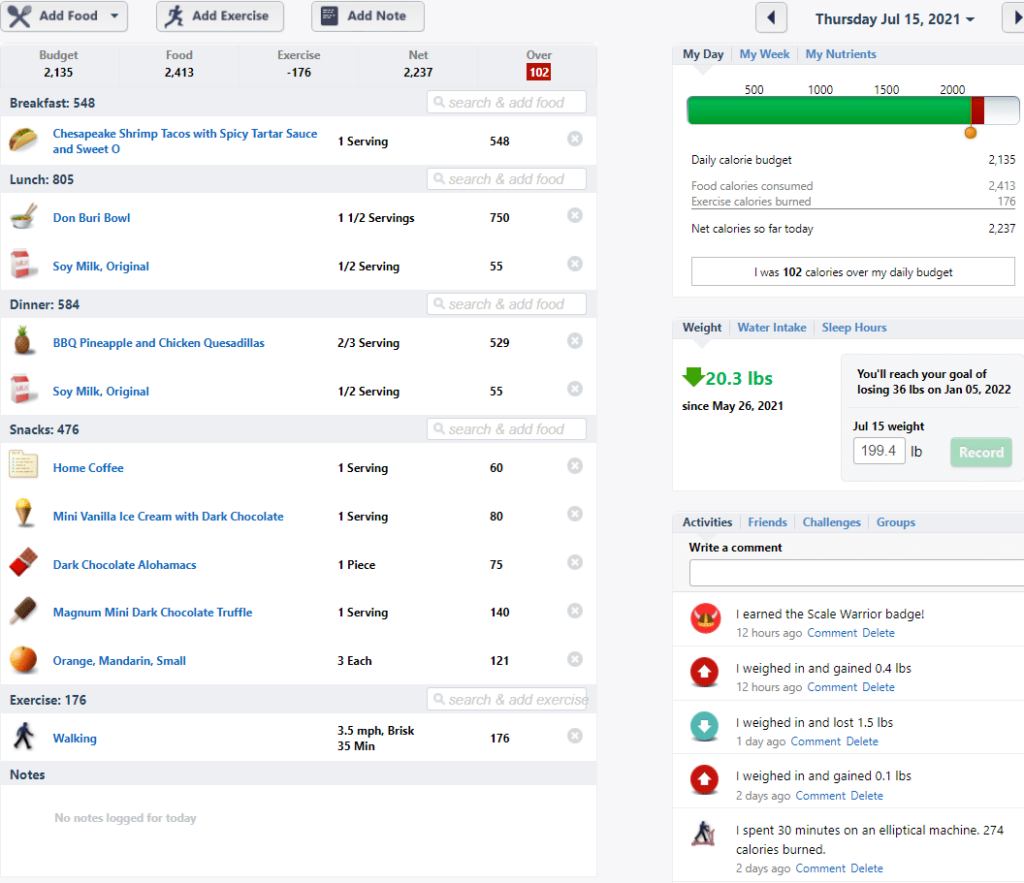Delete the Home Coffee snack entry
This screenshot has height=883, width=1024.
click(x=575, y=466)
